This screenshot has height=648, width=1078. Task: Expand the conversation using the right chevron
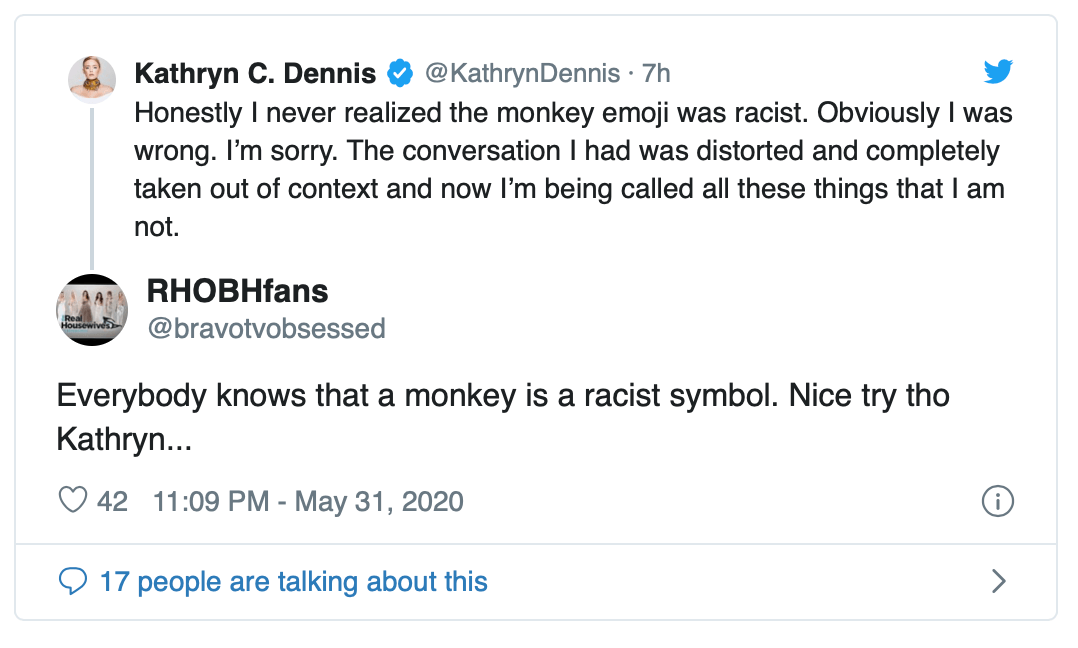[998, 581]
